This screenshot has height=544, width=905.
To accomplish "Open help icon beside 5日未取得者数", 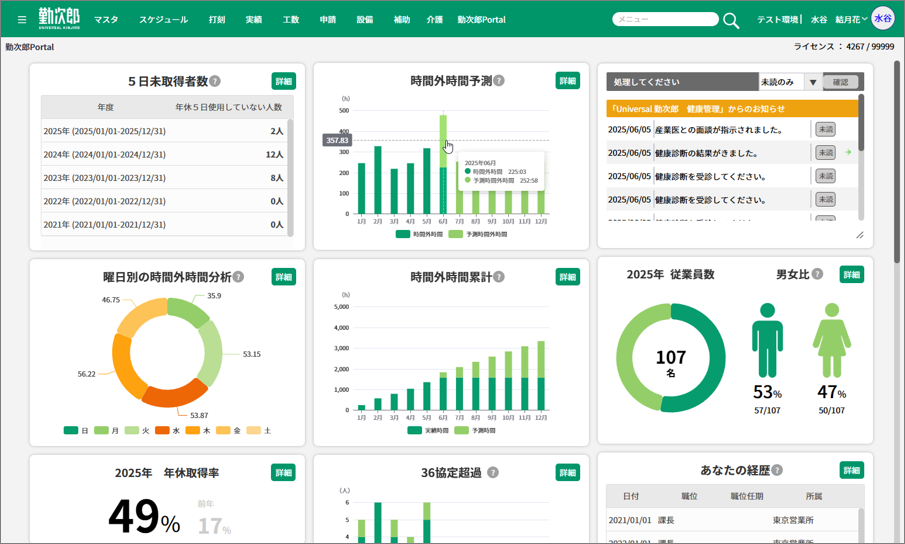I will (x=215, y=81).
